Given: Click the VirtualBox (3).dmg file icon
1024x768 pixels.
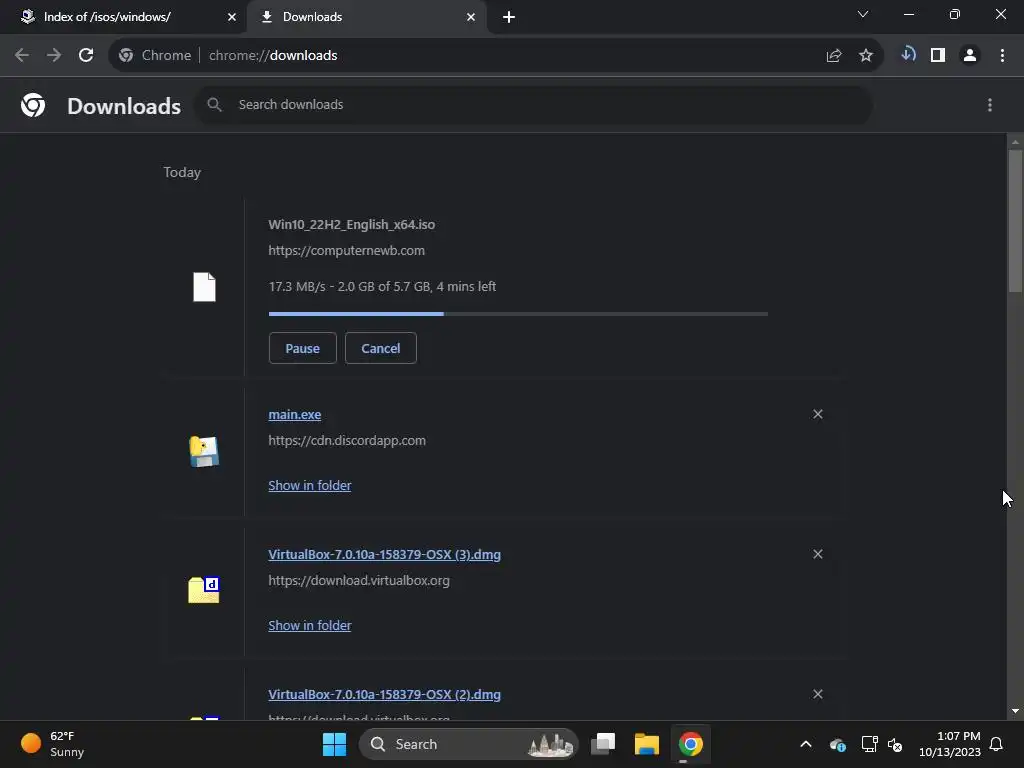Looking at the screenshot, I should click(204, 590).
